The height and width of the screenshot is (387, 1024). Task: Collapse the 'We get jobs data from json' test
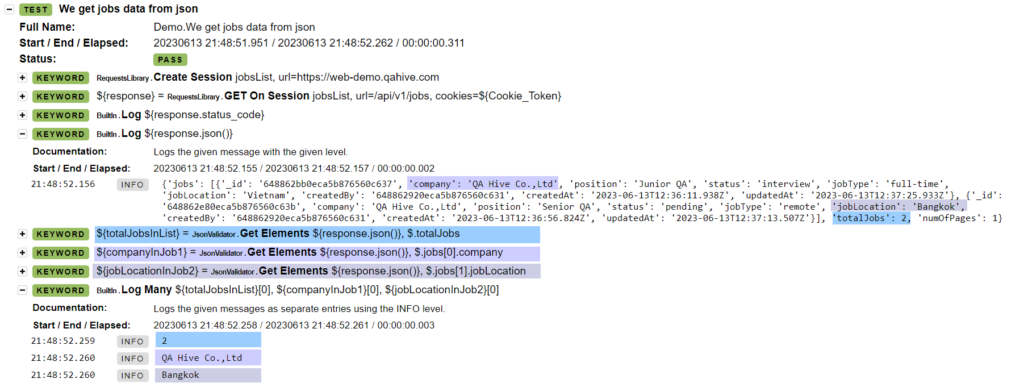point(9,9)
